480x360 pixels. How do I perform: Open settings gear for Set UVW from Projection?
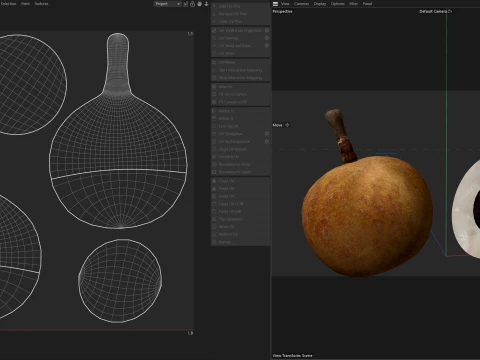coord(267,30)
